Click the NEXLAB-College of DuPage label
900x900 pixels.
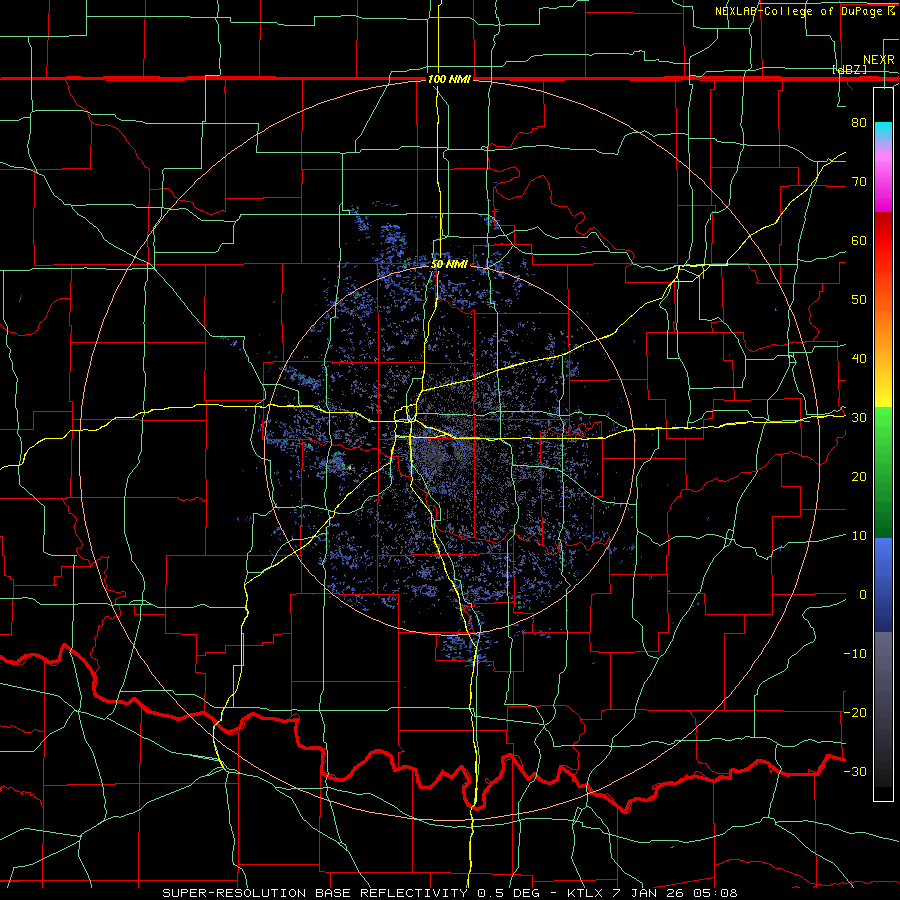click(804, 11)
